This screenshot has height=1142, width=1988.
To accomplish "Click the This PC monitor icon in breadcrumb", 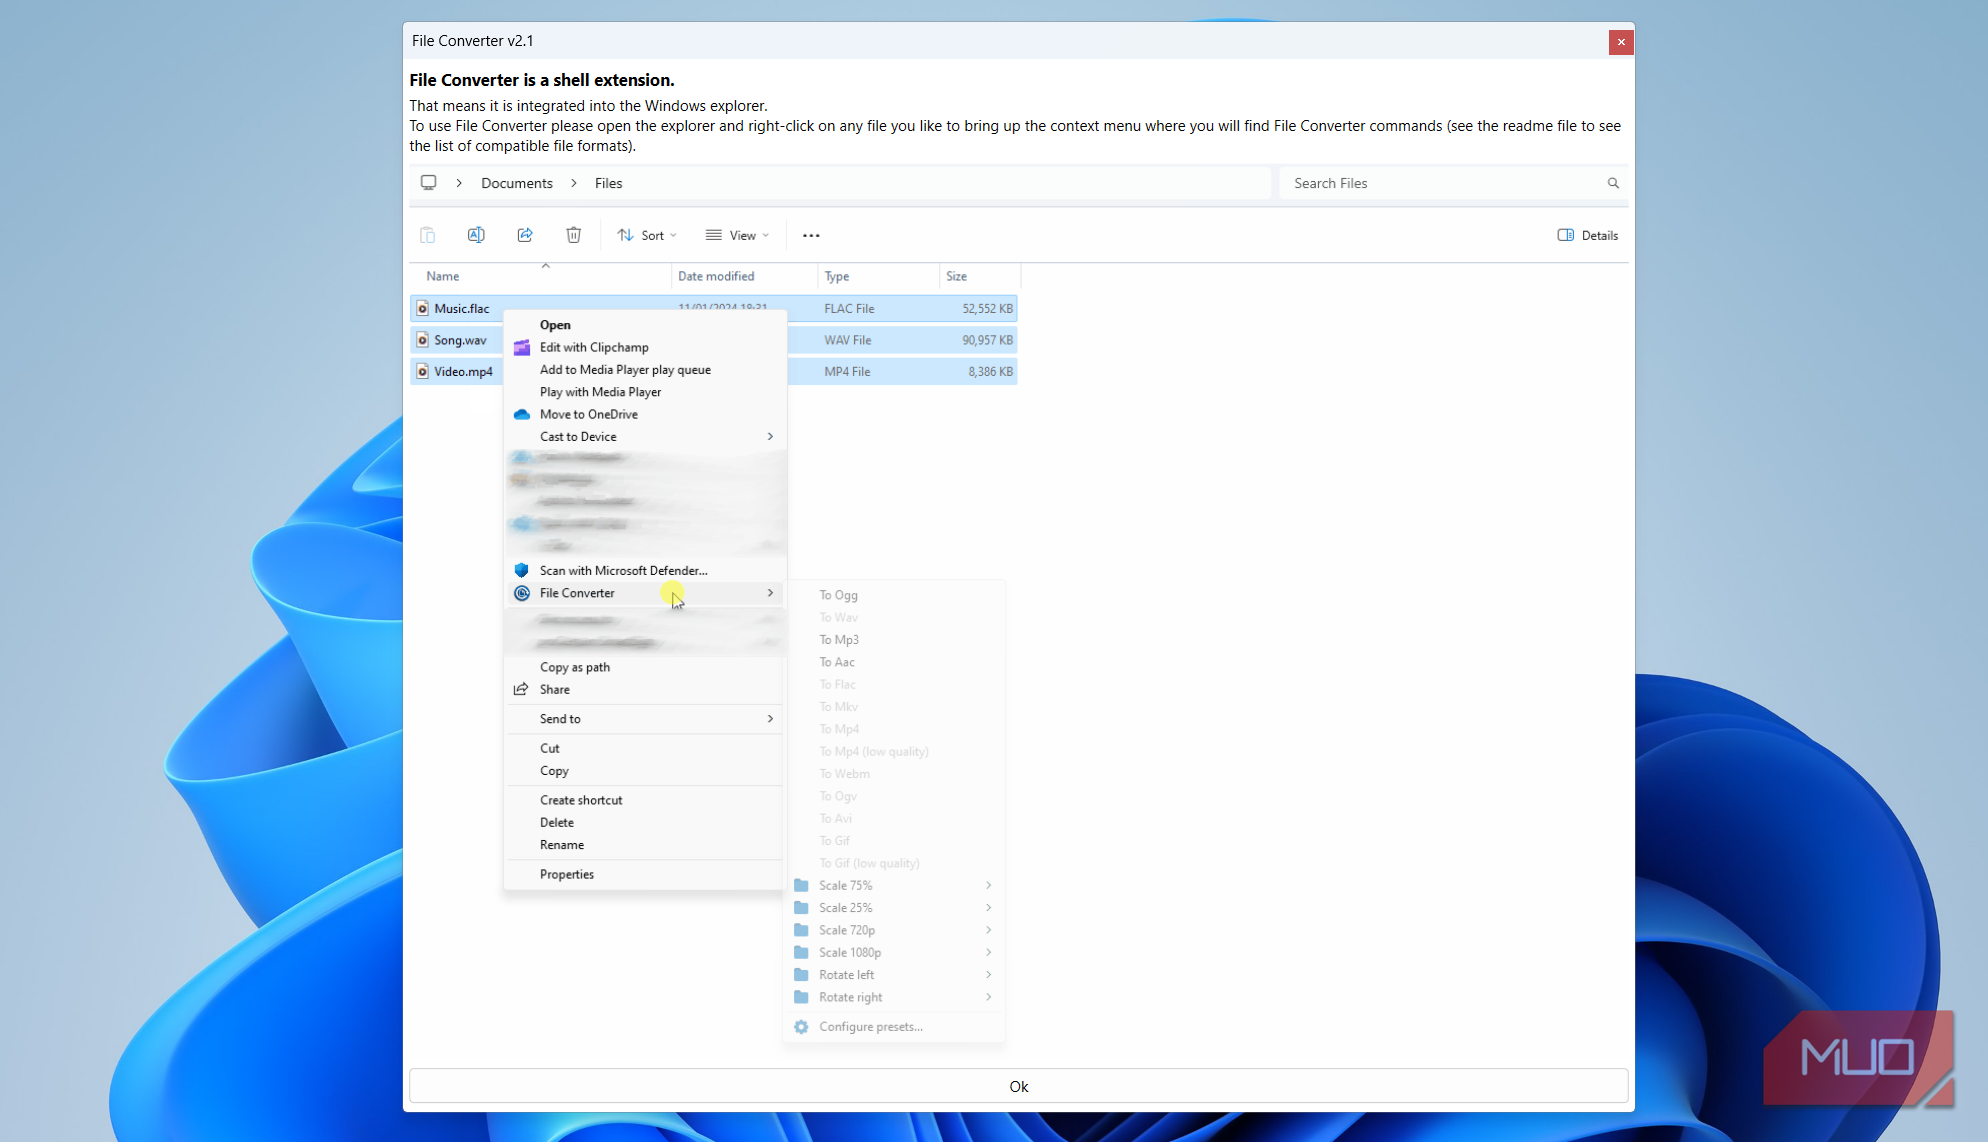I will 428,183.
